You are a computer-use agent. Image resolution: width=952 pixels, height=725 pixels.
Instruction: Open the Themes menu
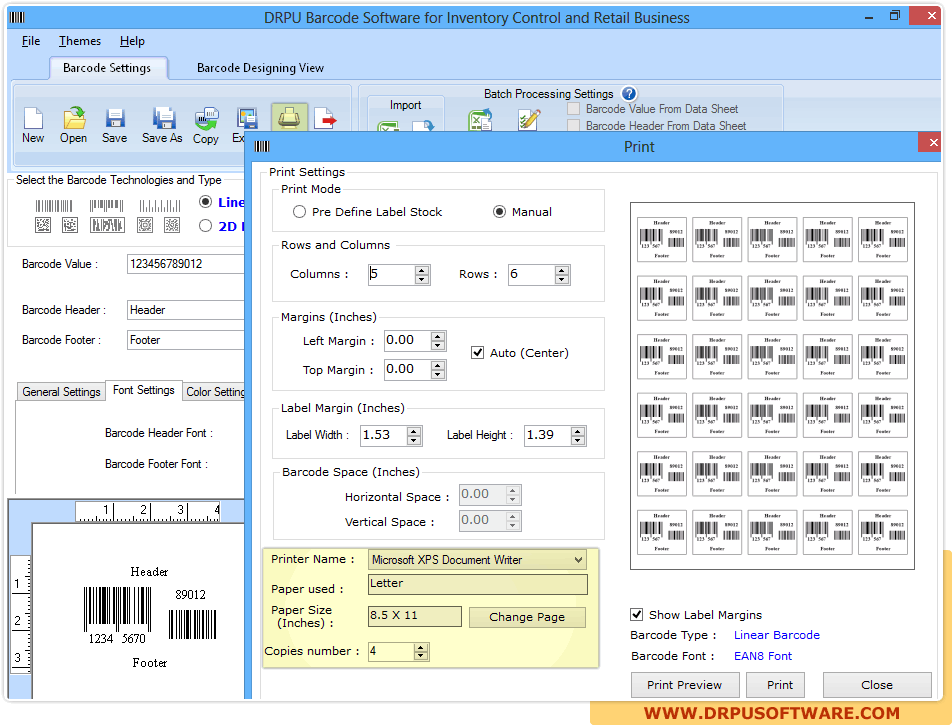coord(80,41)
